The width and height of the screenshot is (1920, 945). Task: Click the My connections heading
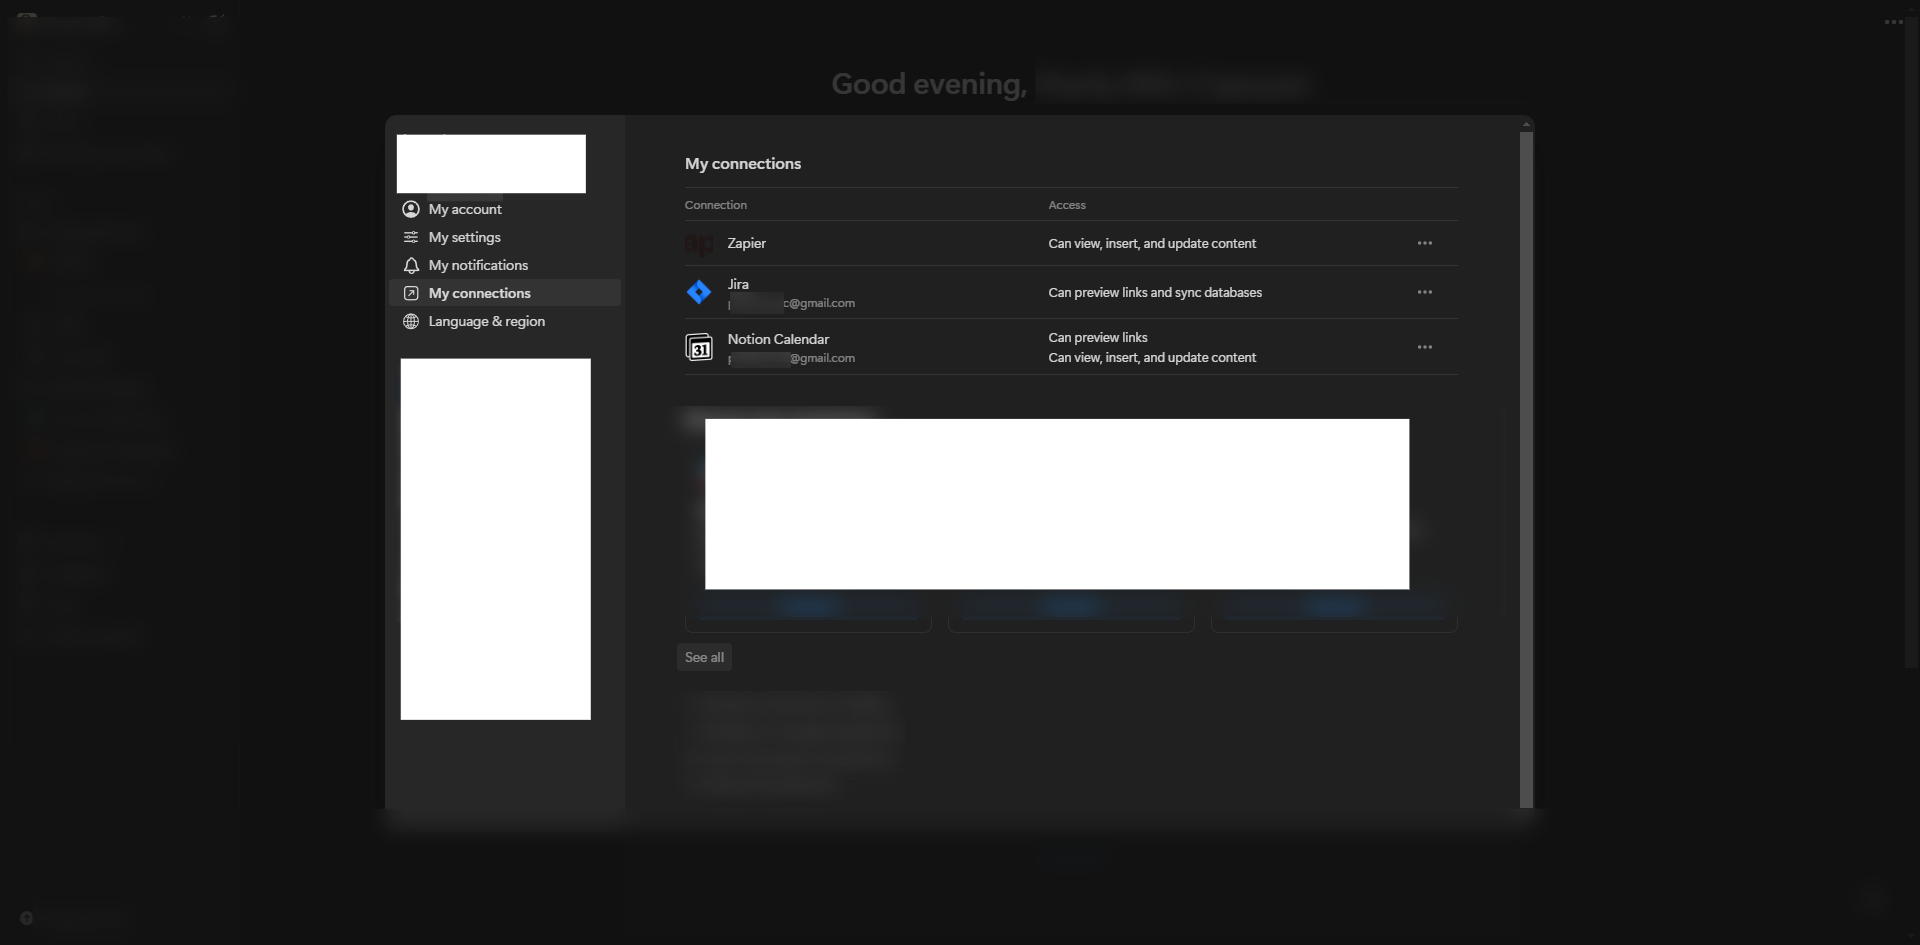(743, 163)
